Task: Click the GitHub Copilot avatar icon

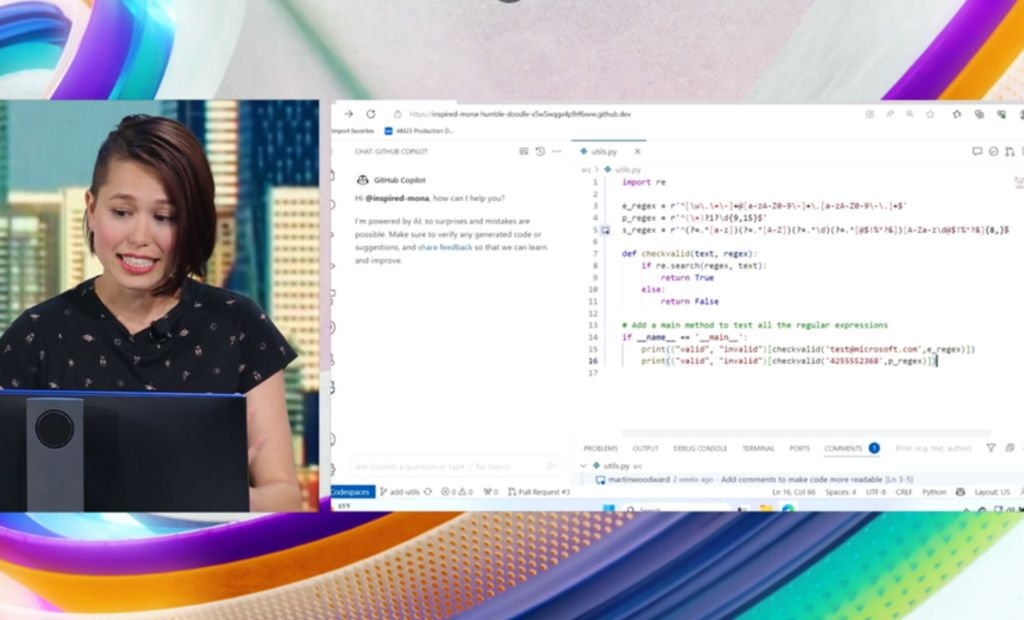Action: click(x=362, y=180)
